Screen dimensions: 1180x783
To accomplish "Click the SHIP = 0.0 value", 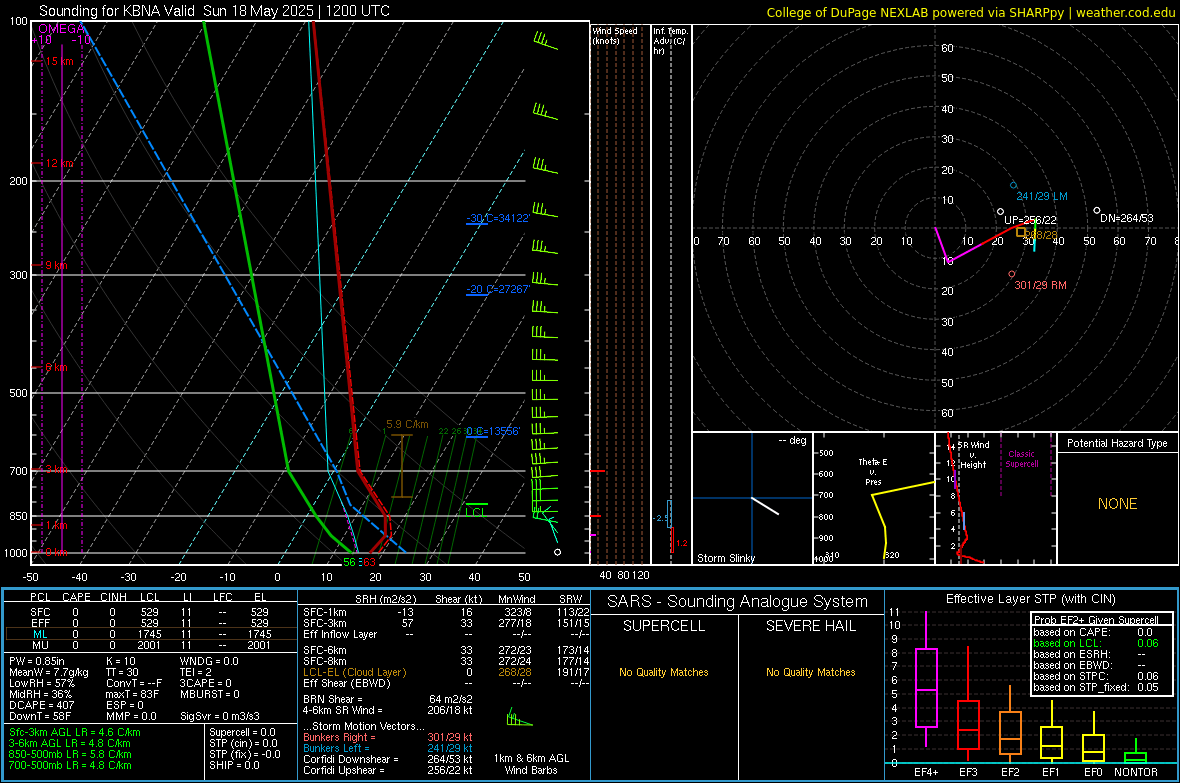I will click(x=234, y=765).
